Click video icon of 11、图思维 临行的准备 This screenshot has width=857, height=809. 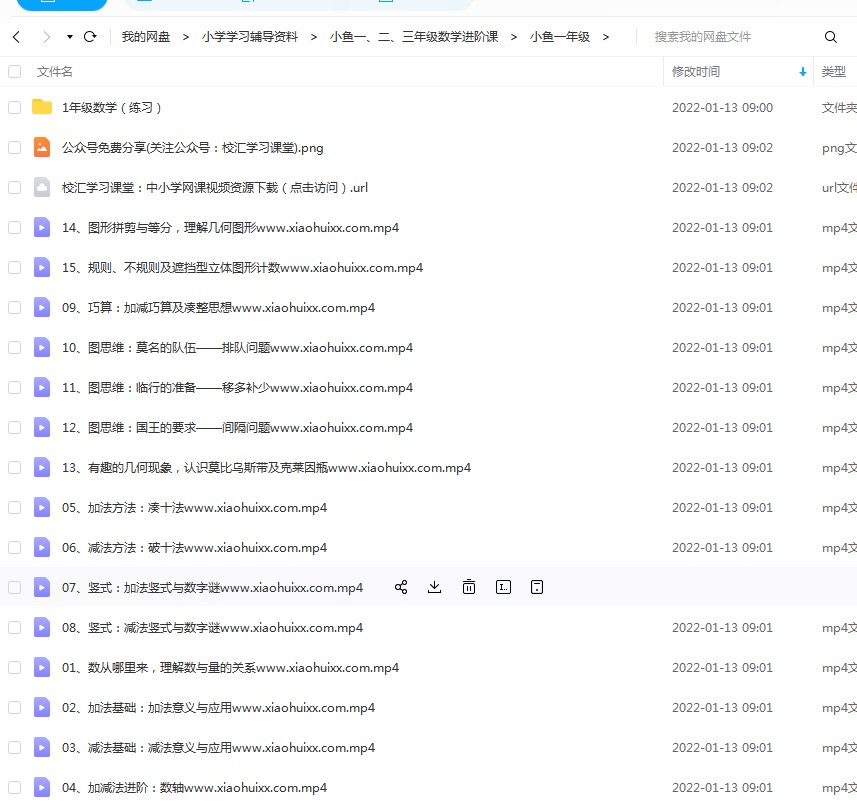click(42, 387)
